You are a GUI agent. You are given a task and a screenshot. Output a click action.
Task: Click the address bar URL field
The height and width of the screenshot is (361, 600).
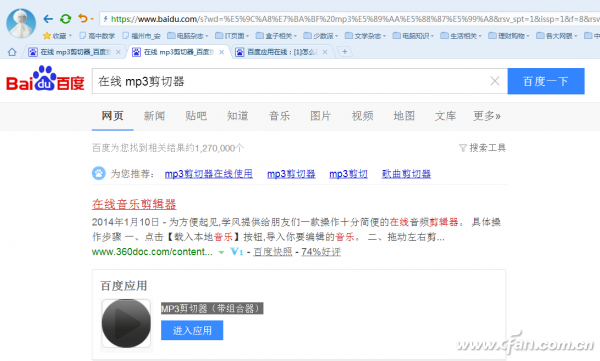point(350,19)
